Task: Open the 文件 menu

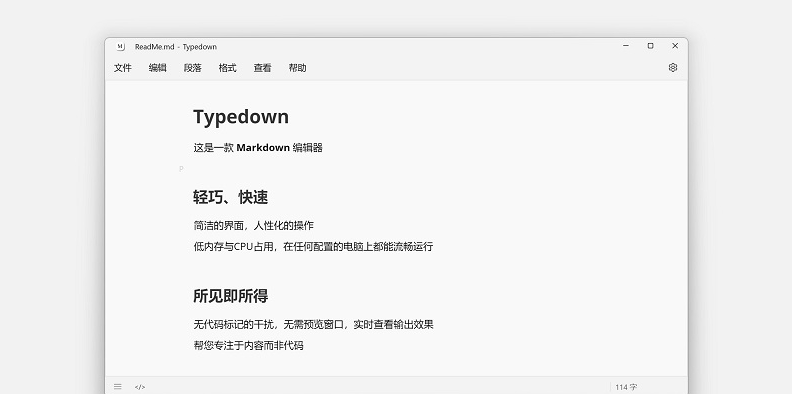Action: coord(123,68)
